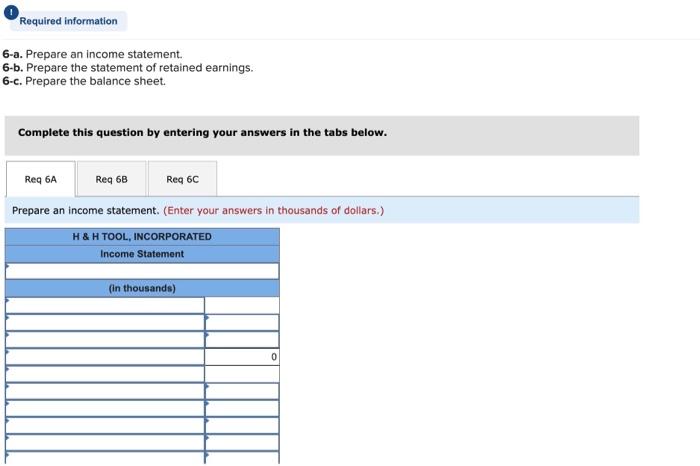The height and width of the screenshot is (466, 700).
Task: Click the amount cell showing 0
Action: click(x=242, y=357)
